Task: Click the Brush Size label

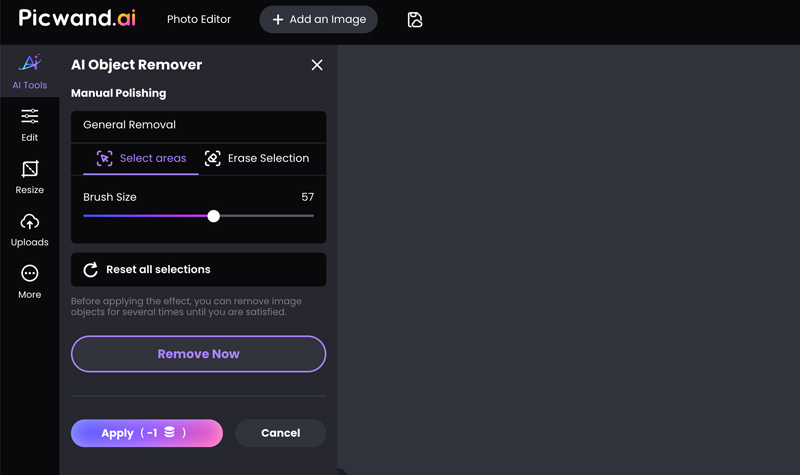Action: [110, 197]
